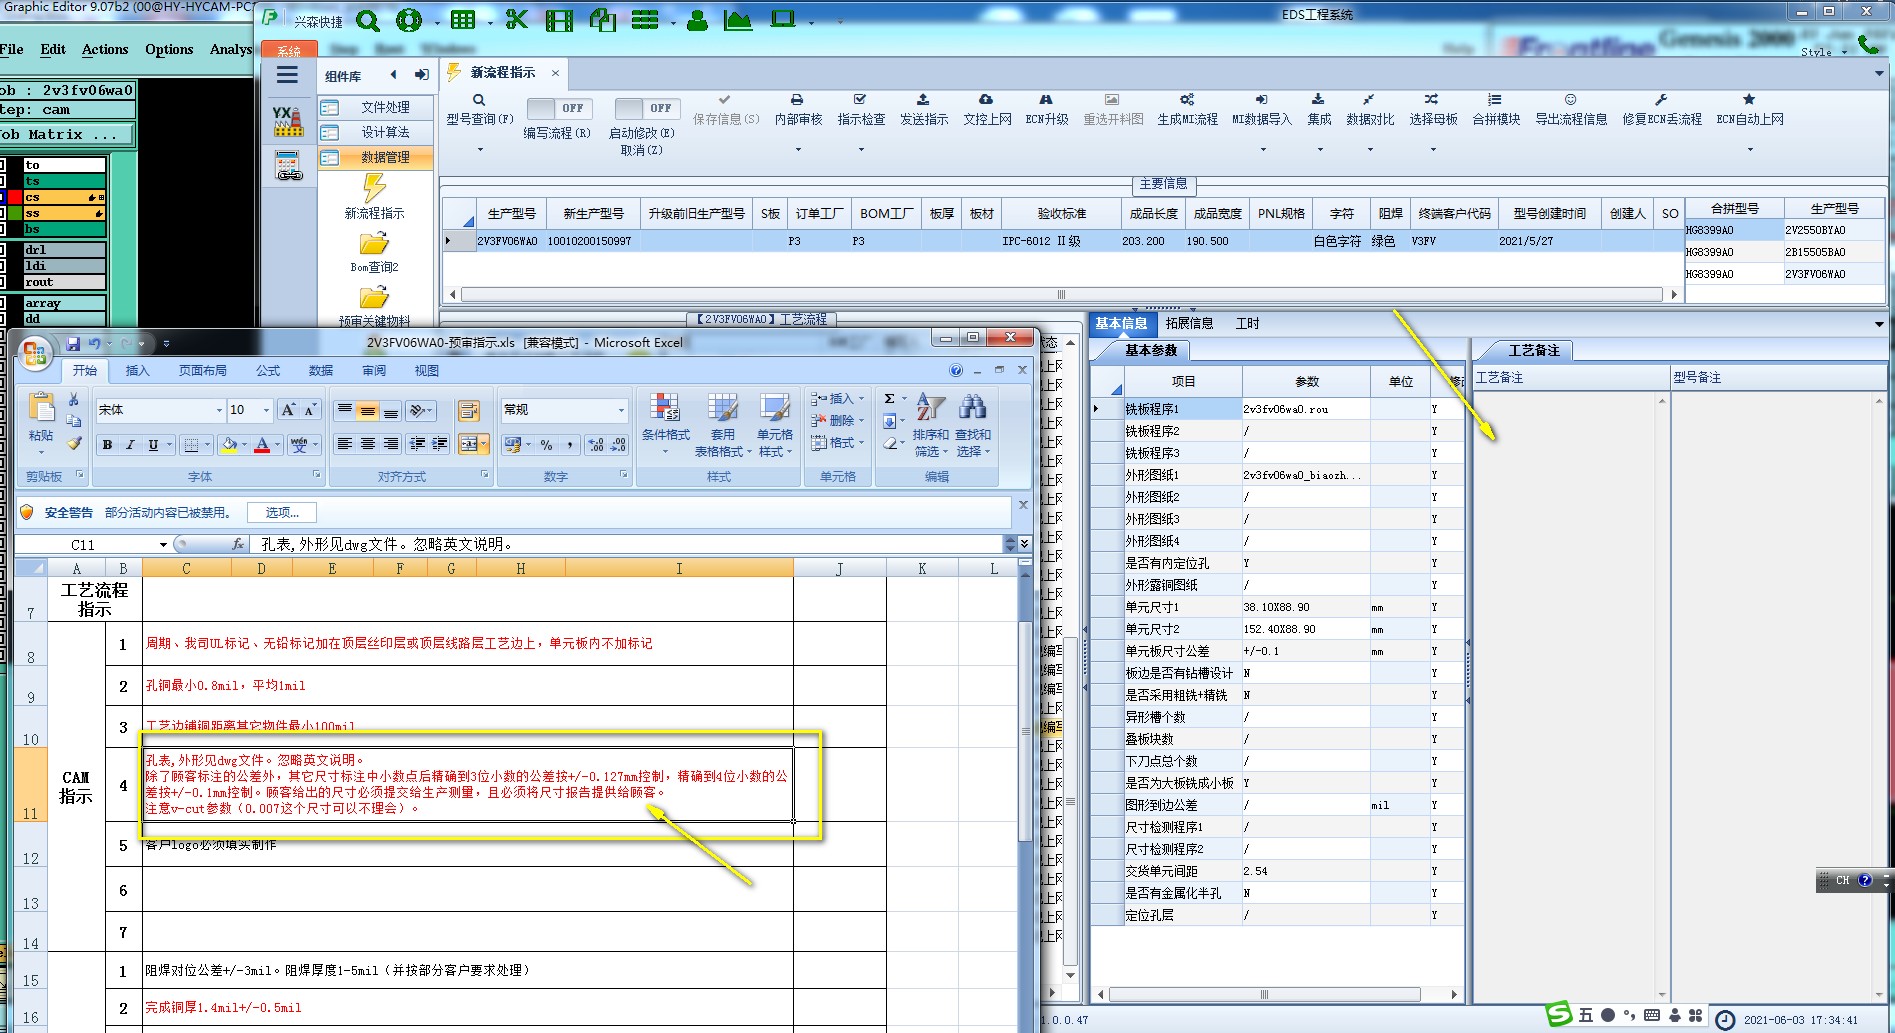Click the ECN升级 tool
Image resolution: width=1895 pixels, height=1033 pixels.
click(x=1047, y=109)
